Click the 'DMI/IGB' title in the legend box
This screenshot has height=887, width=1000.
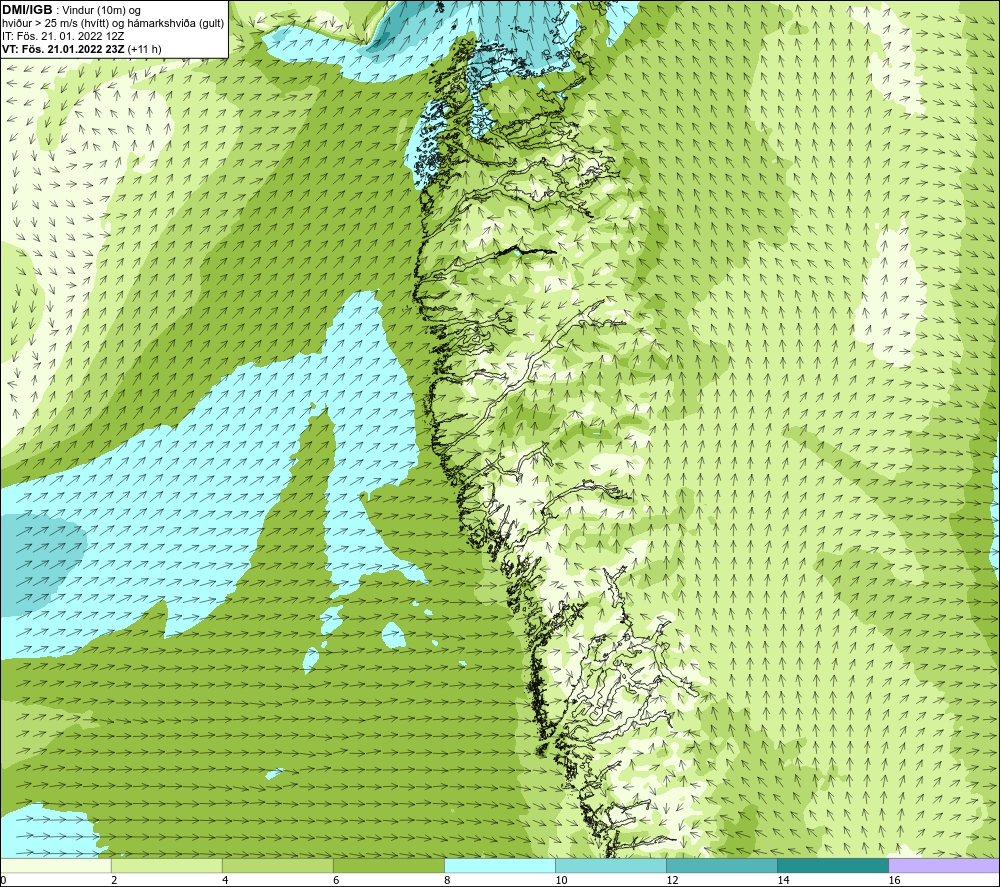(27, 10)
